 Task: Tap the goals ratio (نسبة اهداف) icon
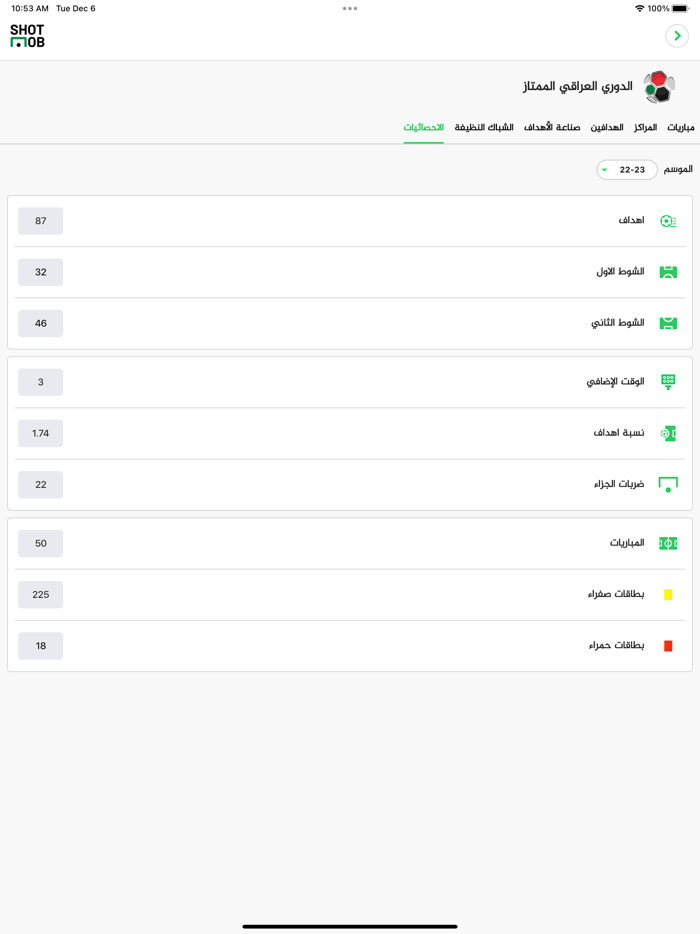tap(668, 433)
